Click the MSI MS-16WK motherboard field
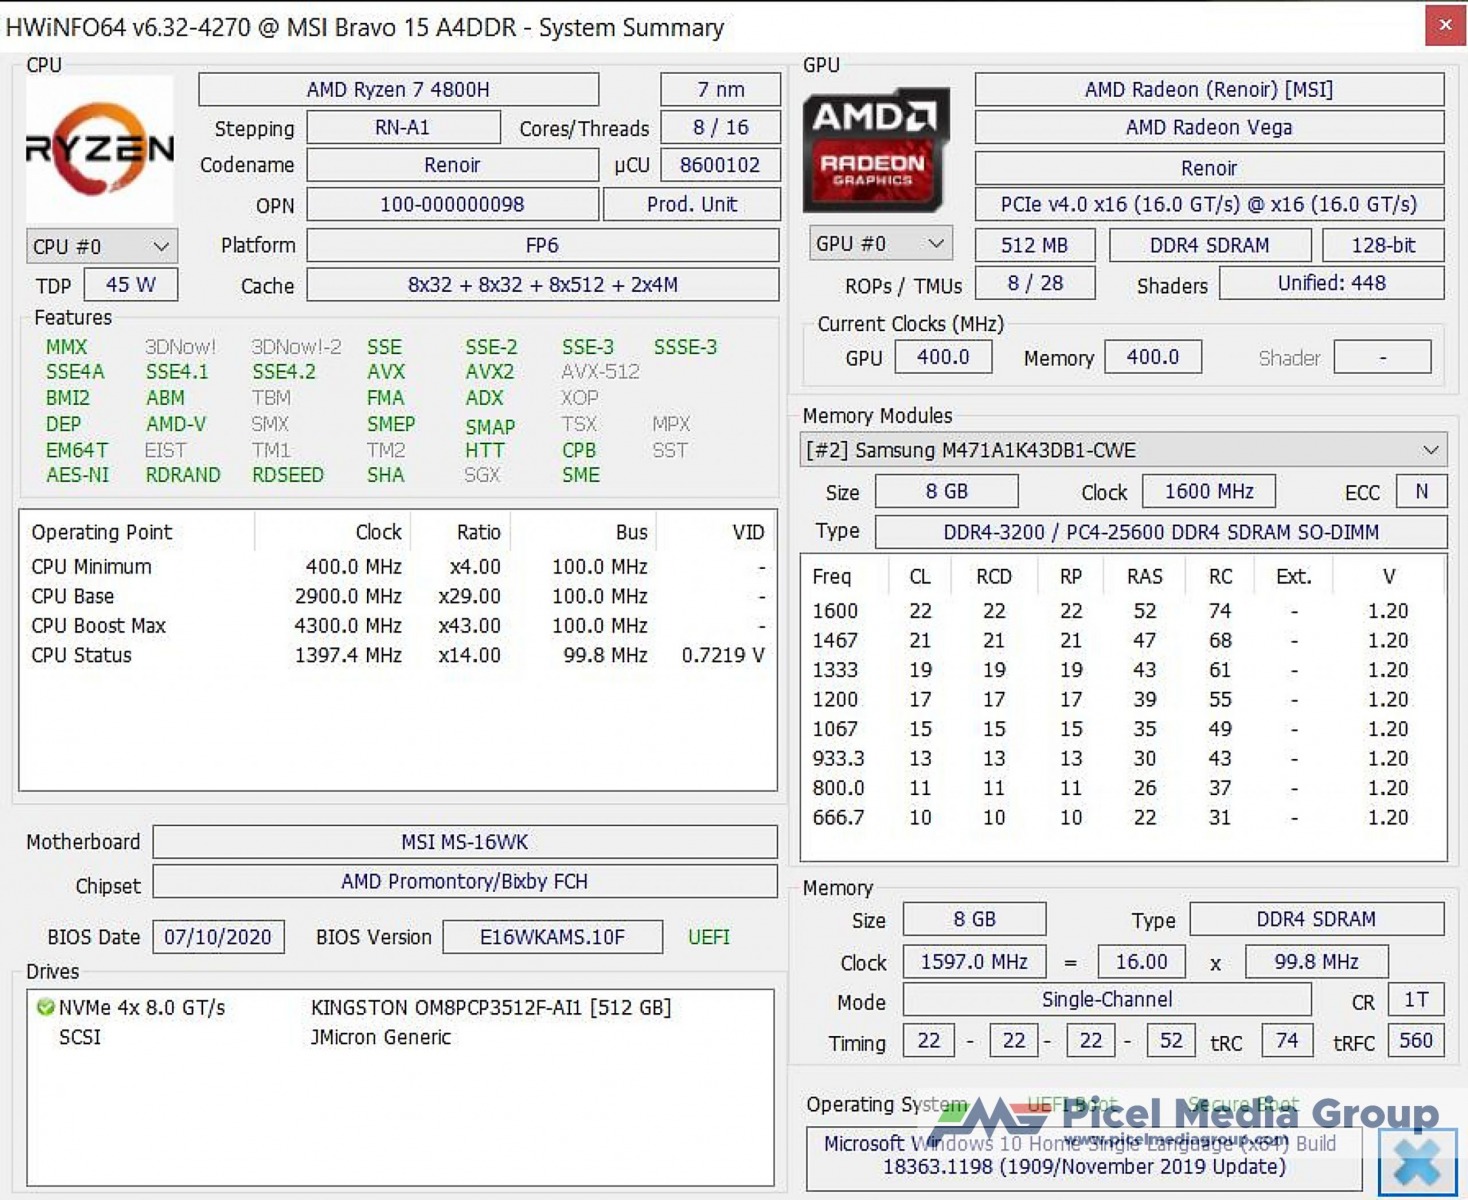The image size is (1468, 1200). pyautogui.click(x=465, y=842)
